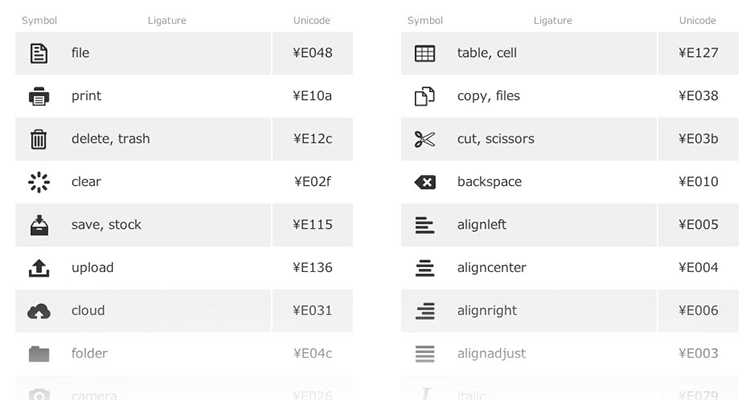The image size is (750, 400).
Task: Click the scissors cut icon
Action: coord(425,139)
